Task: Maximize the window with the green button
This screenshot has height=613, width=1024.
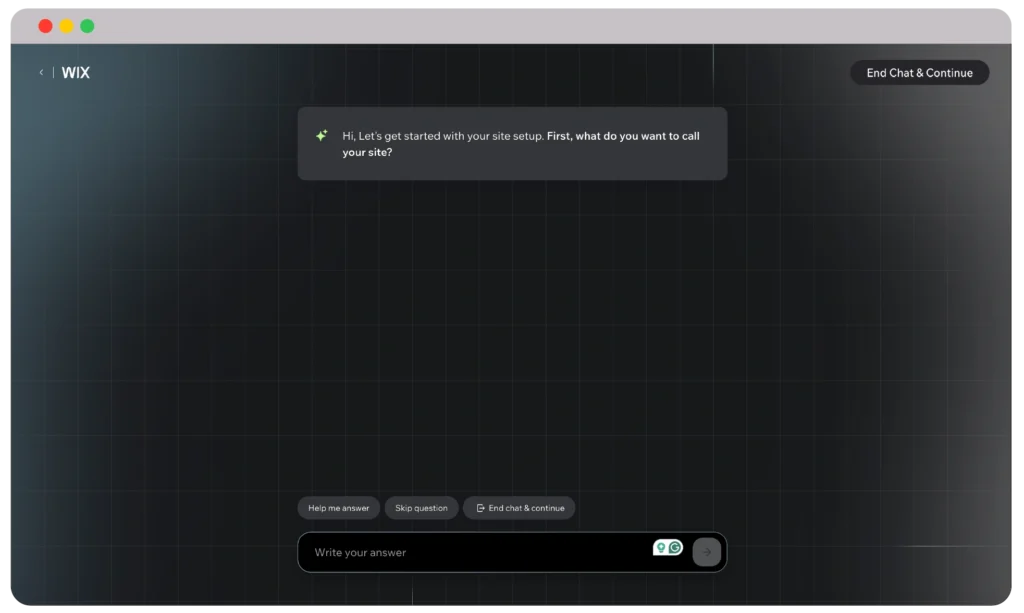Action: pos(87,26)
